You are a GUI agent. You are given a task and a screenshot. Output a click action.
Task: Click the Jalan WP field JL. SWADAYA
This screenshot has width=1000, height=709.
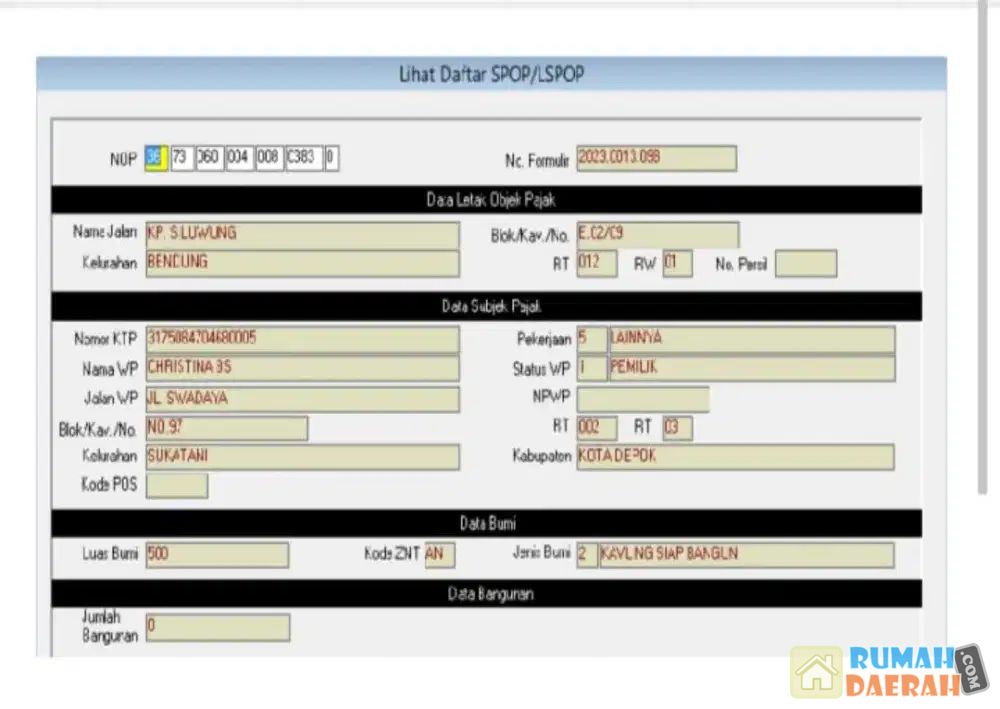pos(302,399)
